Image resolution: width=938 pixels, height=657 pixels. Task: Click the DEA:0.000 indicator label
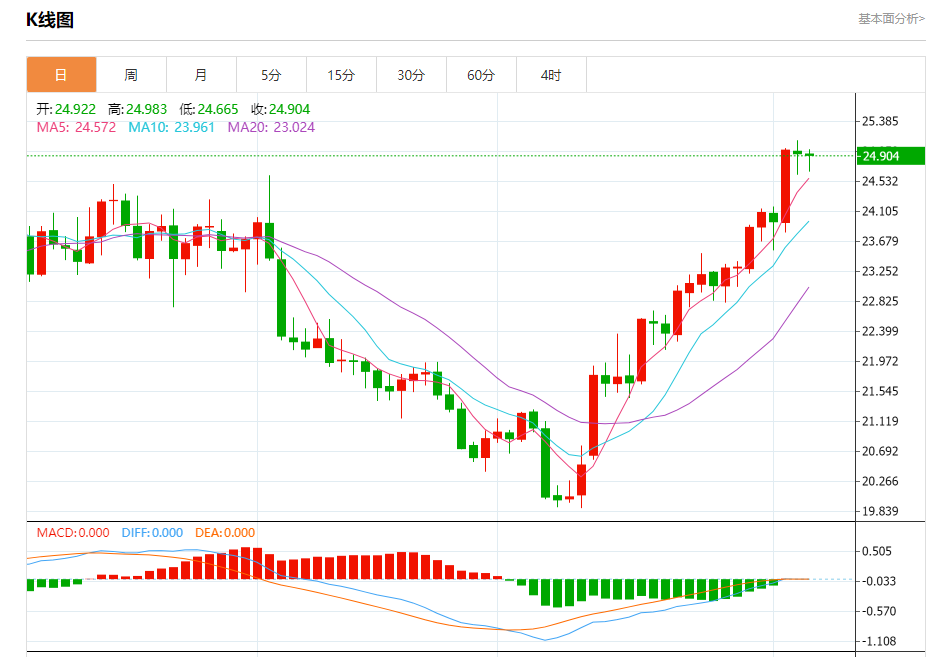coord(225,533)
